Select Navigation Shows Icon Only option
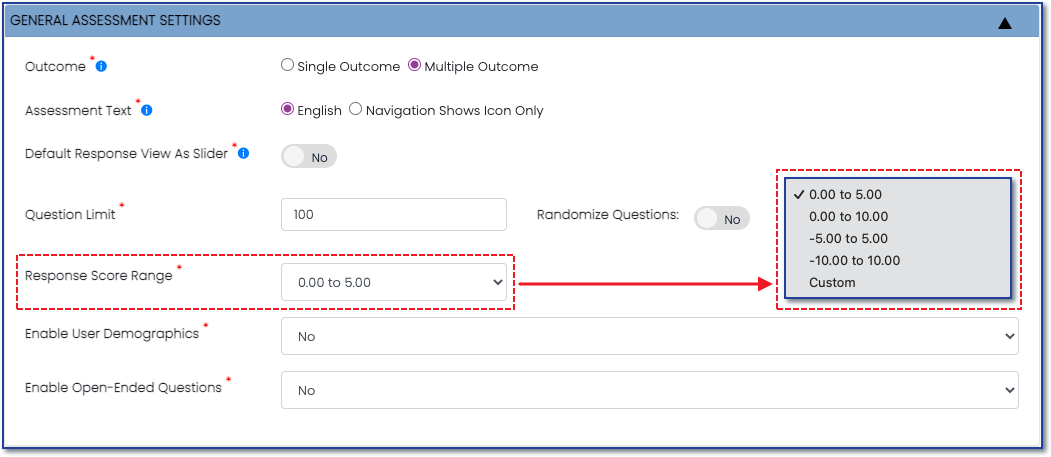 pyautogui.click(x=356, y=109)
